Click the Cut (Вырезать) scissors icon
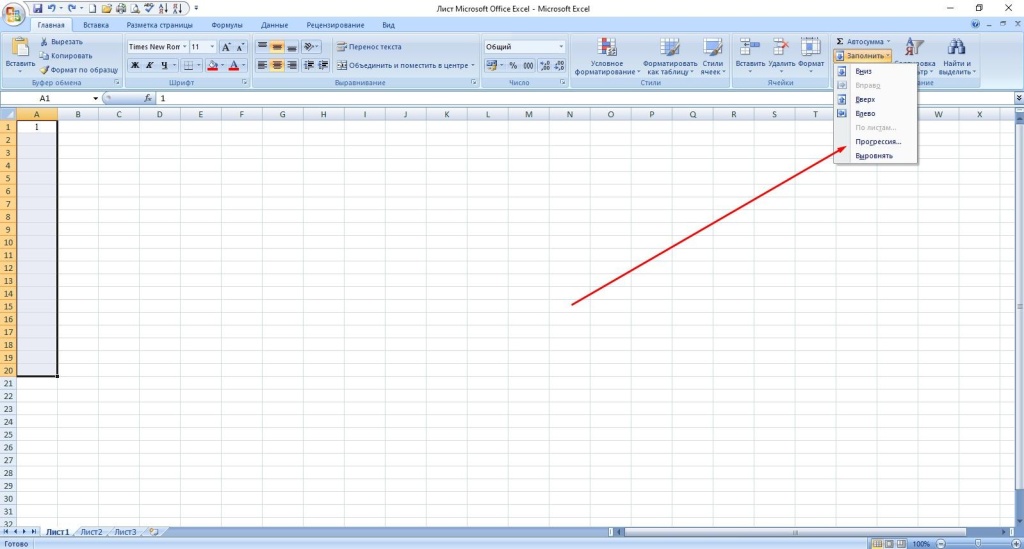Screen dimensions: 1024x549 [44, 42]
